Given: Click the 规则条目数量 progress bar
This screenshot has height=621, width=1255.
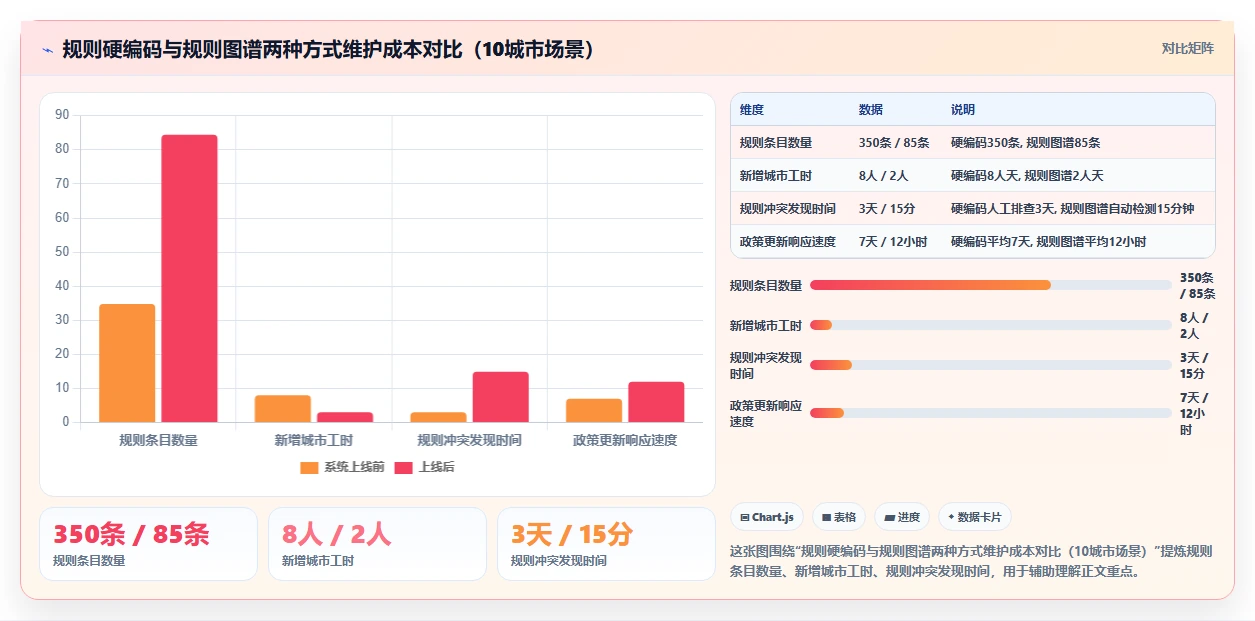Looking at the screenshot, I should point(991,285).
